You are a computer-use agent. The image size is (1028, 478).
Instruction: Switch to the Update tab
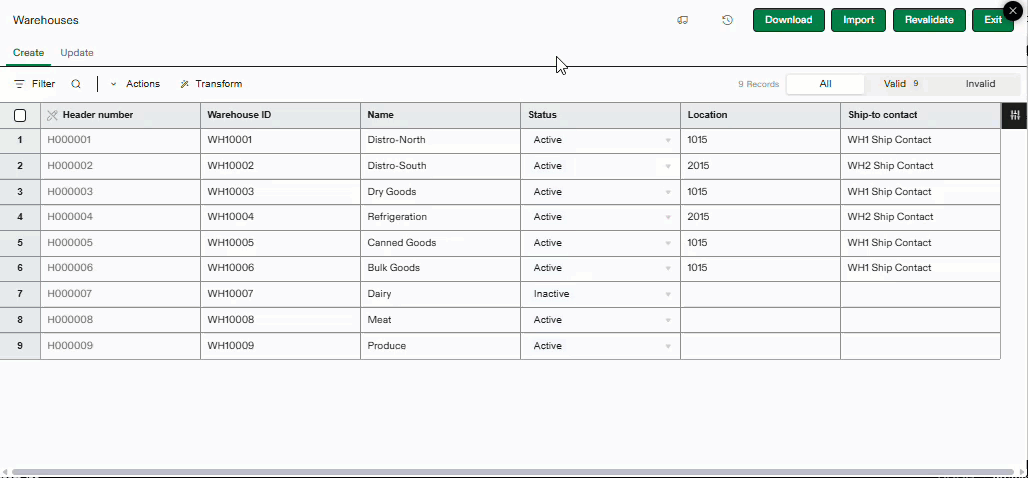click(x=77, y=53)
